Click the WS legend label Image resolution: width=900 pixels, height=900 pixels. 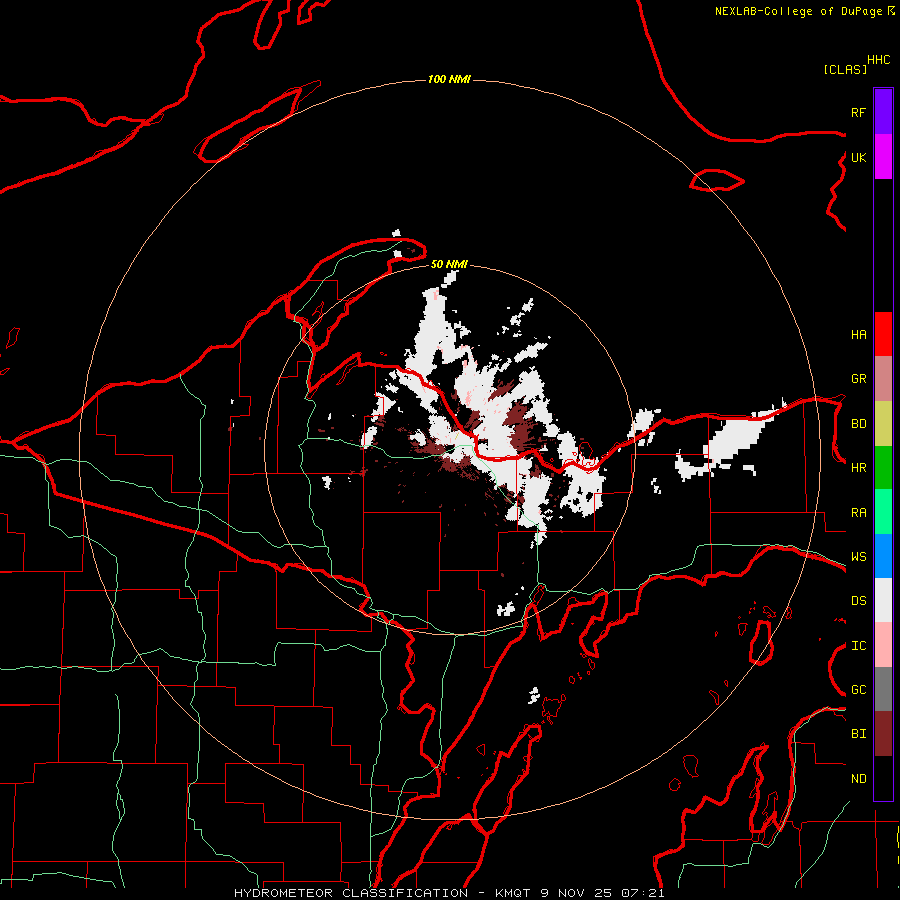tap(858, 557)
